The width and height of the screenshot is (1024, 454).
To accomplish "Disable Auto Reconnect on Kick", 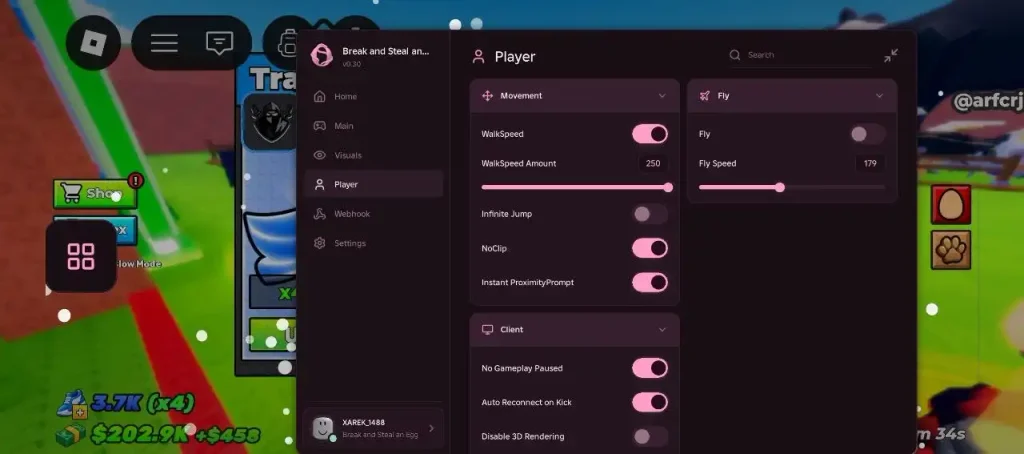I will 650,402.
